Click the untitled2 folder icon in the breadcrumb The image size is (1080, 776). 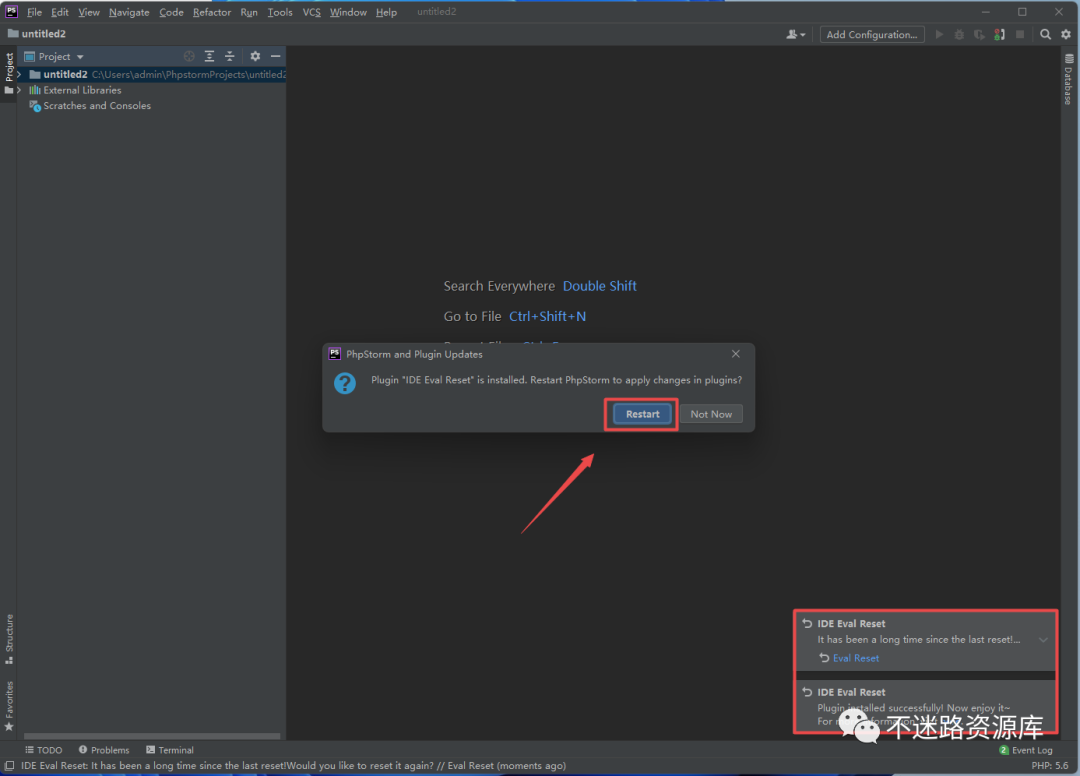pos(13,33)
